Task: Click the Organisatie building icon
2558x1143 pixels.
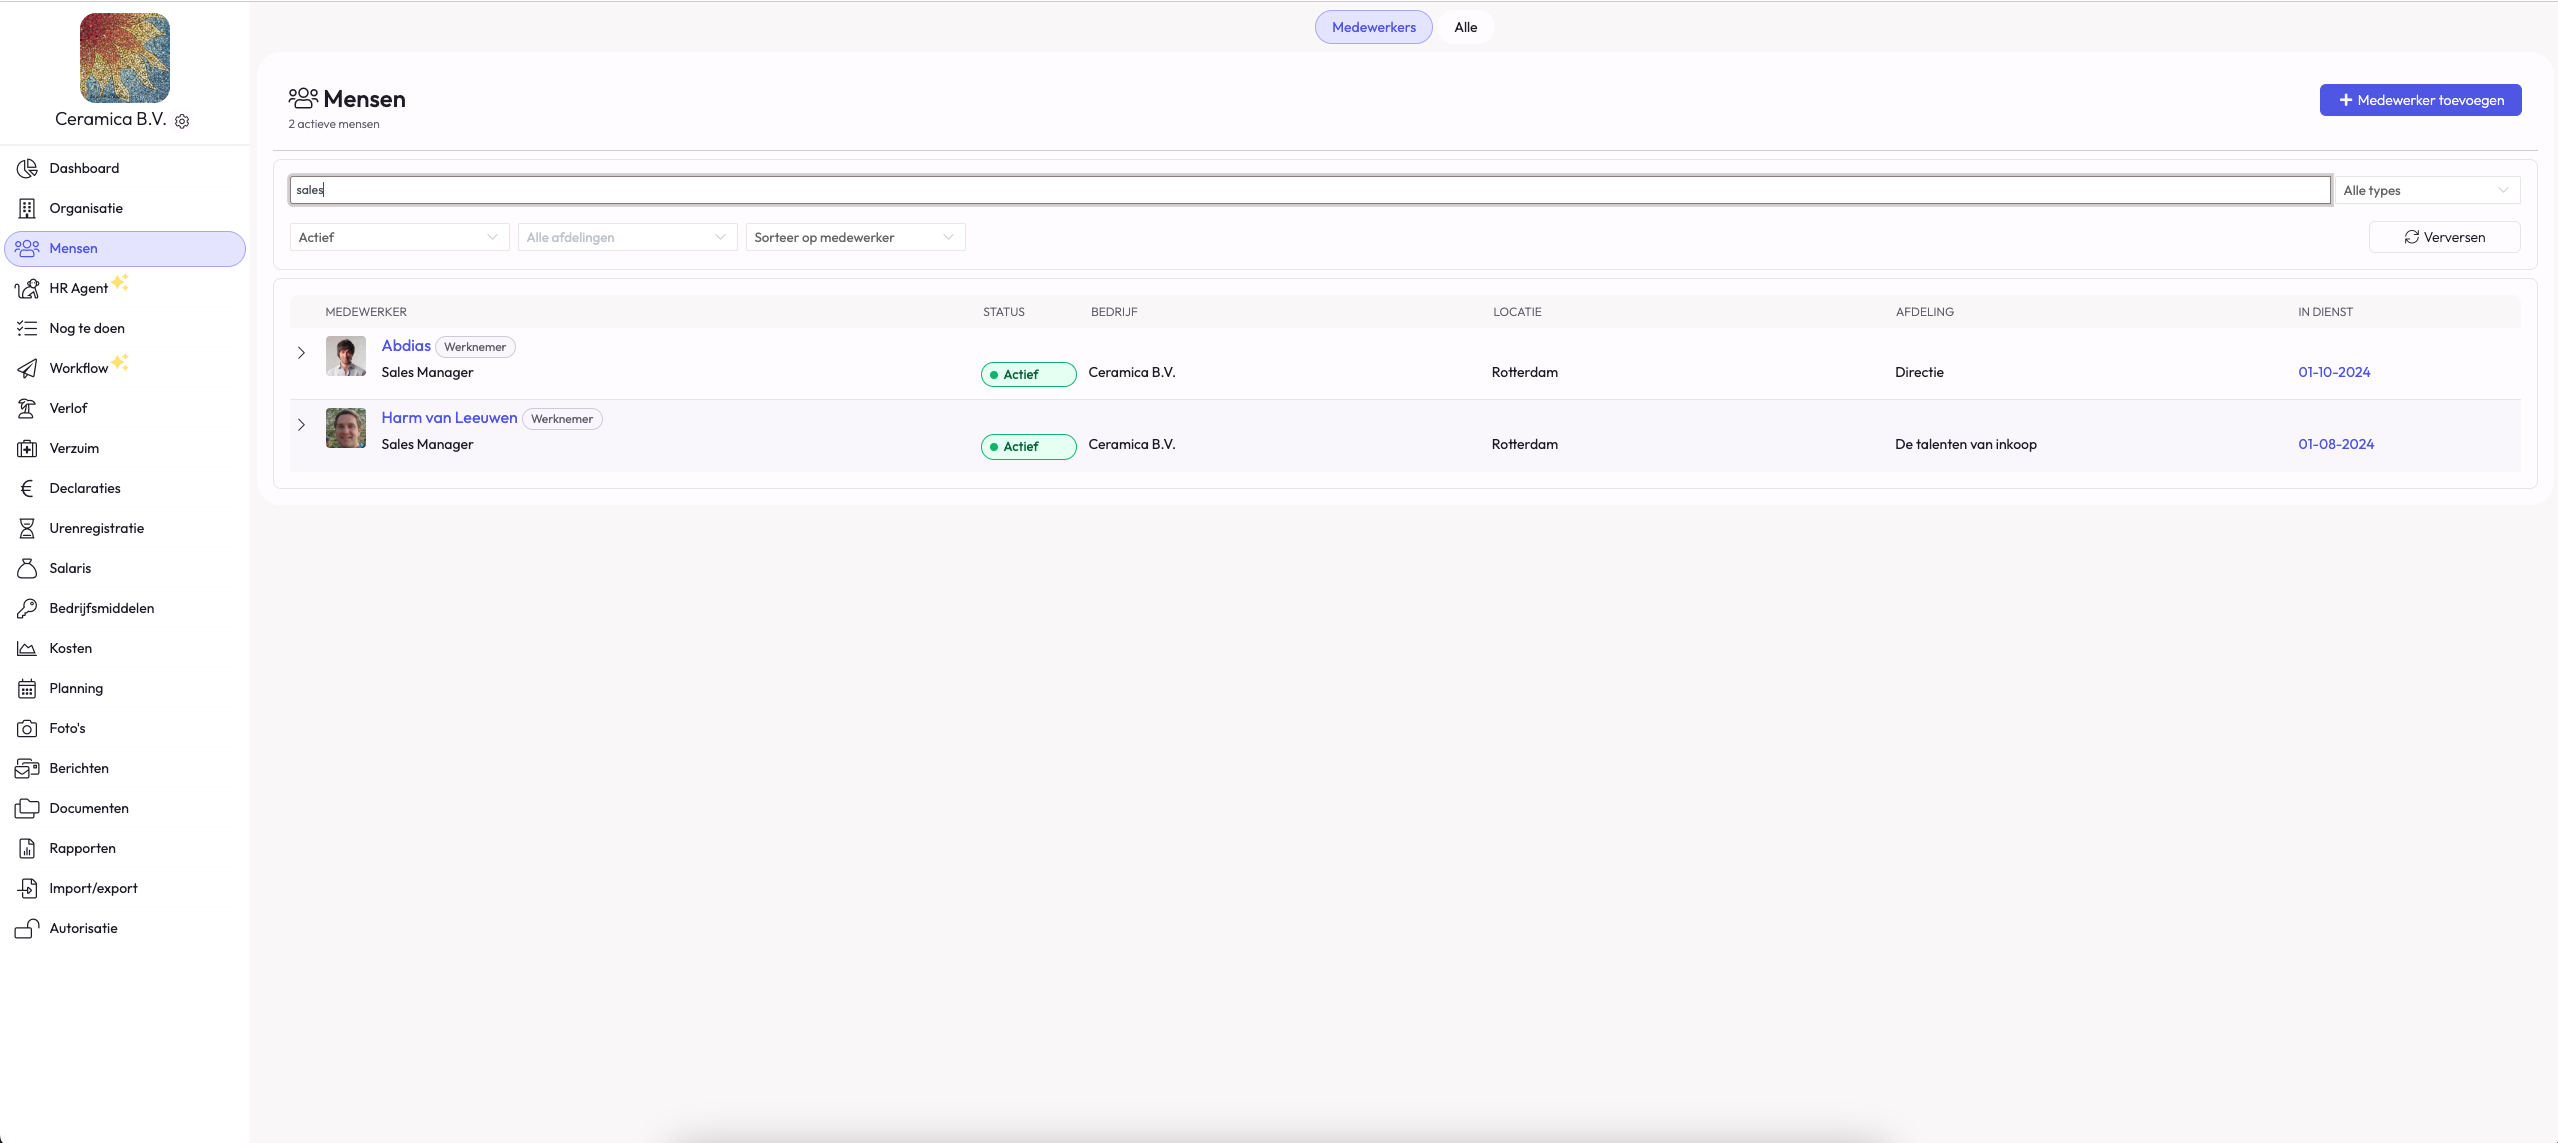Action: click(x=27, y=208)
